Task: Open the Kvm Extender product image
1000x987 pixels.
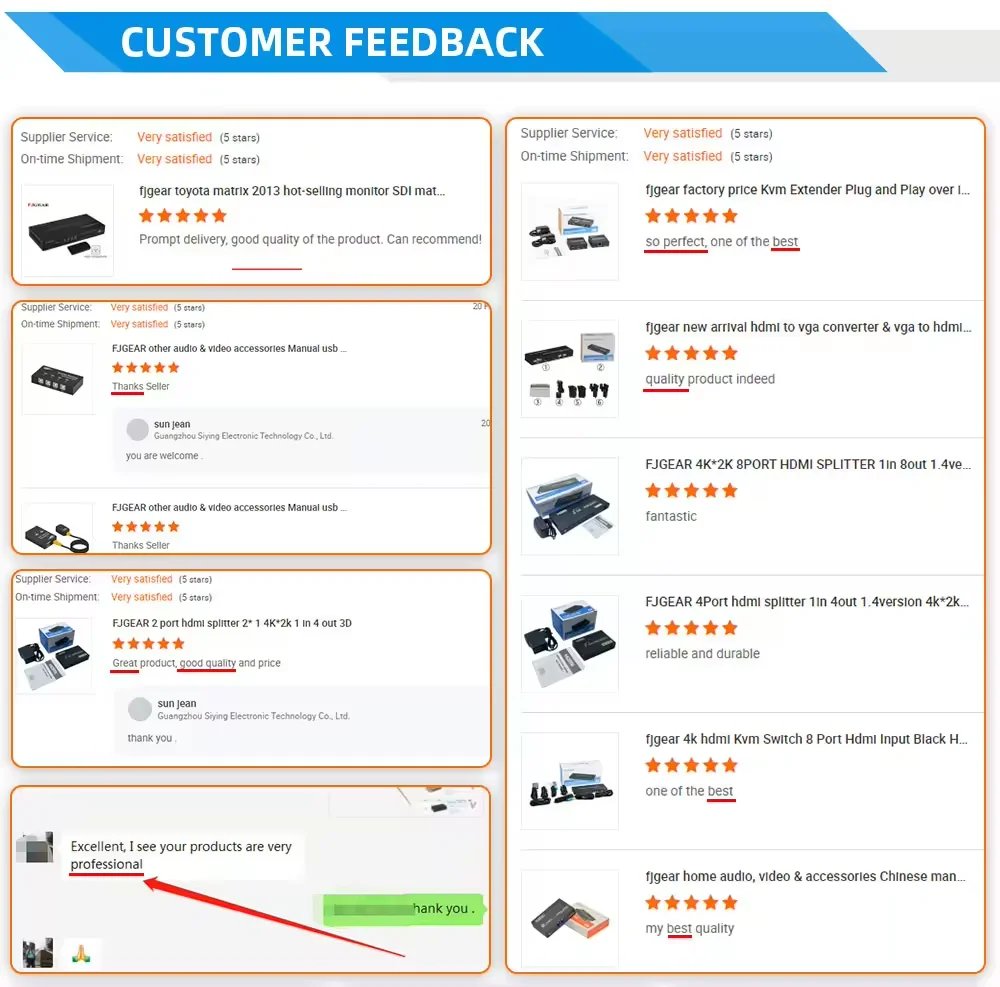Action: pyautogui.click(x=570, y=231)
